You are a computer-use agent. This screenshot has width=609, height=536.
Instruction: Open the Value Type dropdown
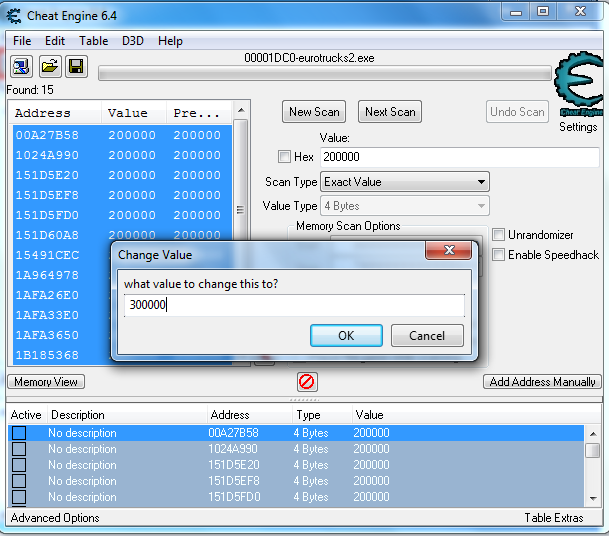404,206
